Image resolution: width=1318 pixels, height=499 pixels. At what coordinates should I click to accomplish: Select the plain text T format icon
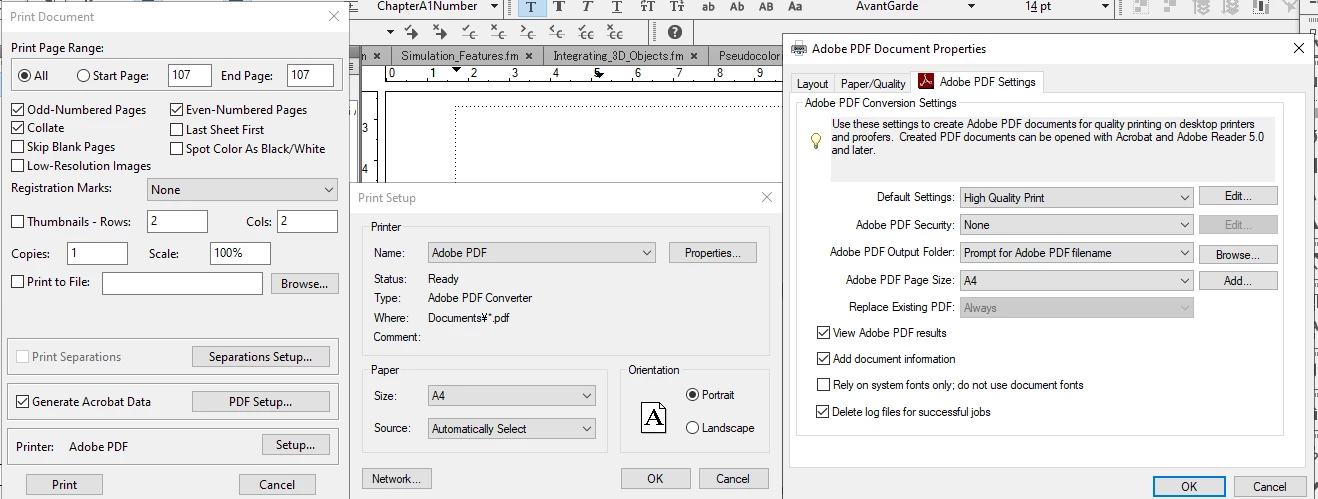tap(531, 7)
